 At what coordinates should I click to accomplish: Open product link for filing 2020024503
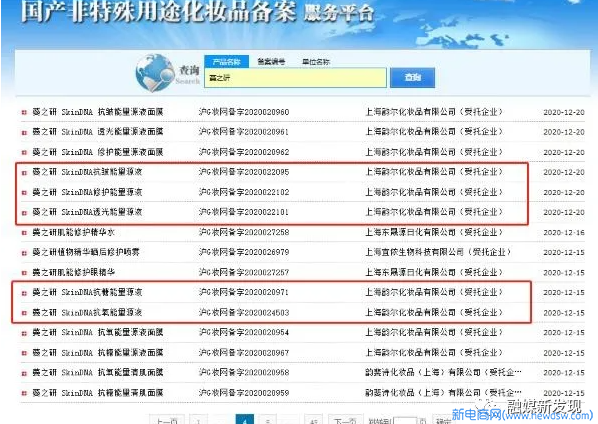(x=87, y=313)
